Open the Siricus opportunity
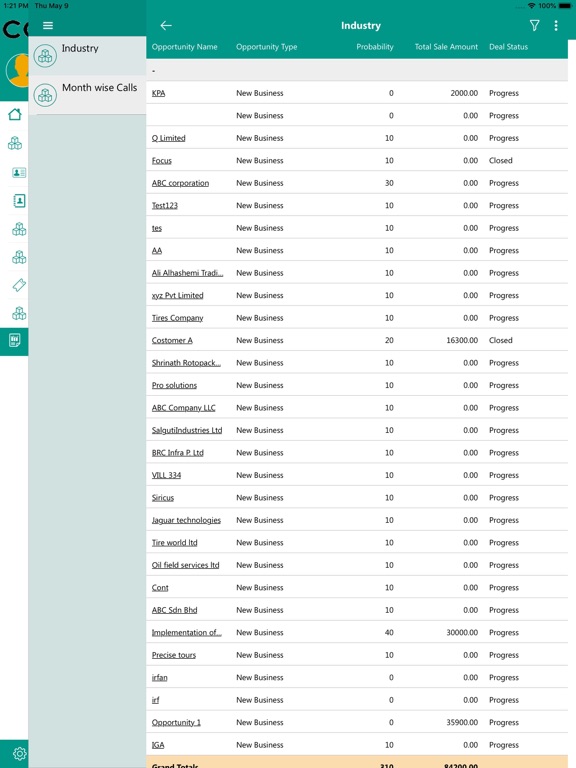 163,498
